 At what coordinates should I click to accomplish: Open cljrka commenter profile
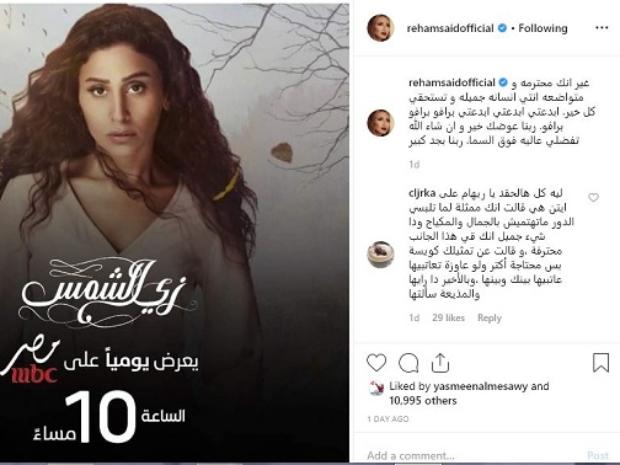pos(422,193)
